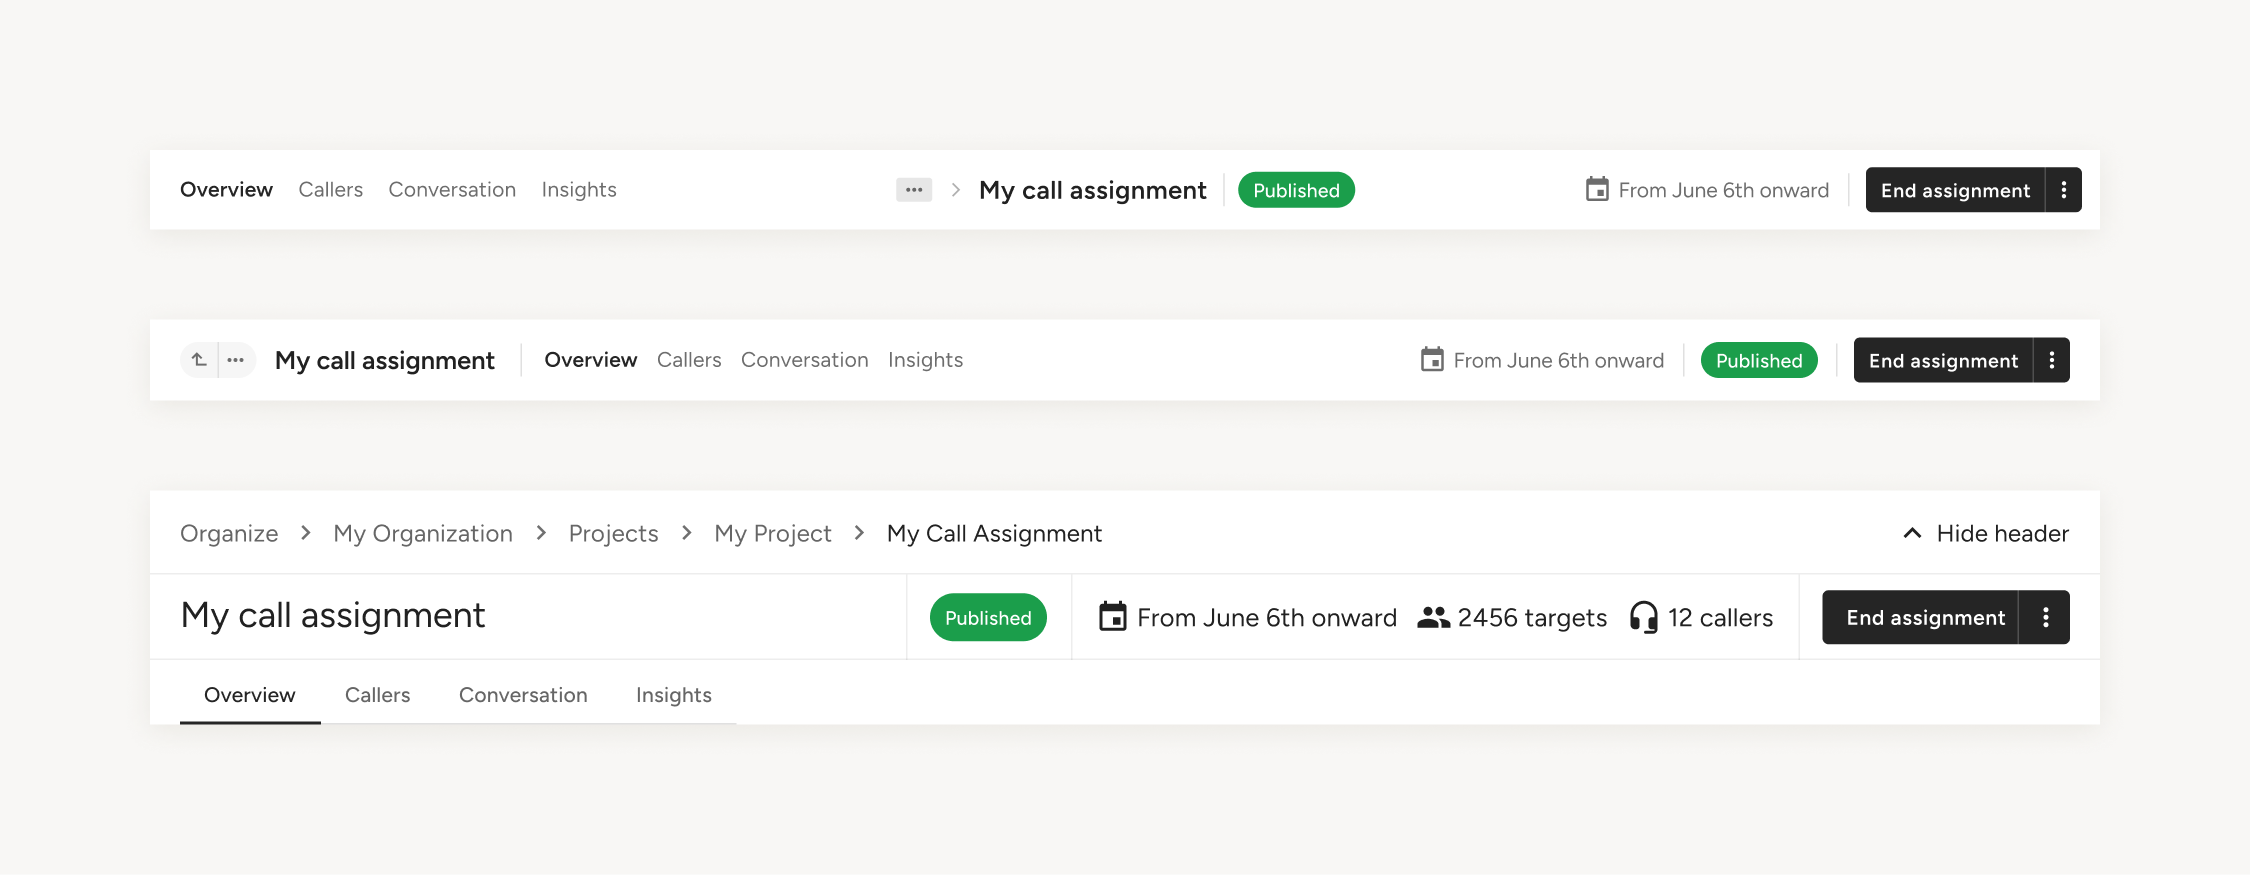Click Published badge in top header
Image resolution: width=2250 pixels, height=875 pixels.
tap(1296, 190)
